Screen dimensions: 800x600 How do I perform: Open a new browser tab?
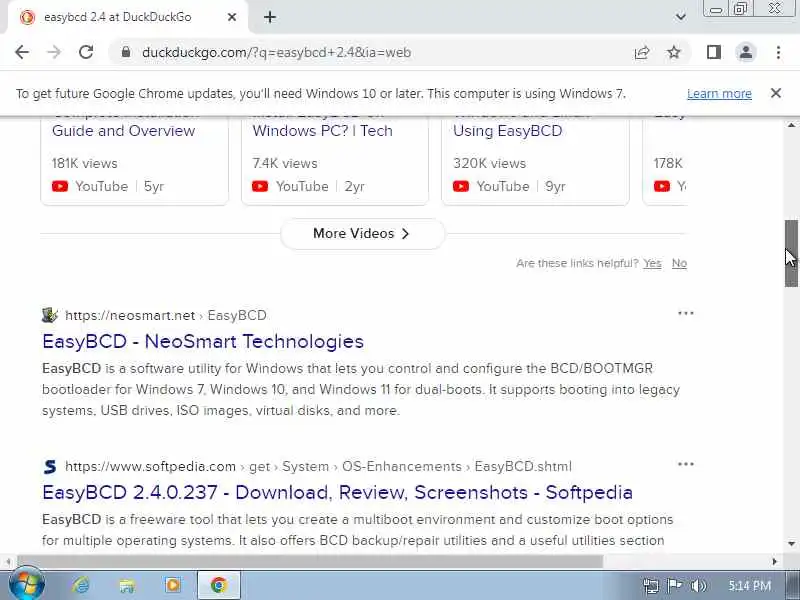tap(270, 17)
